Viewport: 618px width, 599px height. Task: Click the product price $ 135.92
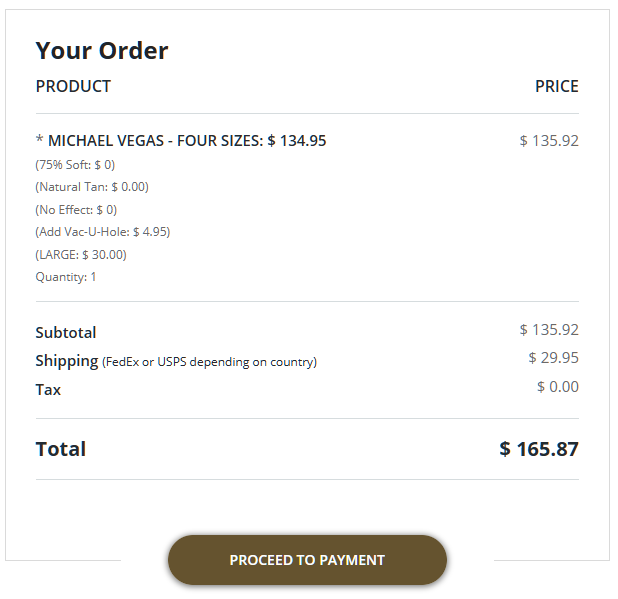(x=549, y=141)
